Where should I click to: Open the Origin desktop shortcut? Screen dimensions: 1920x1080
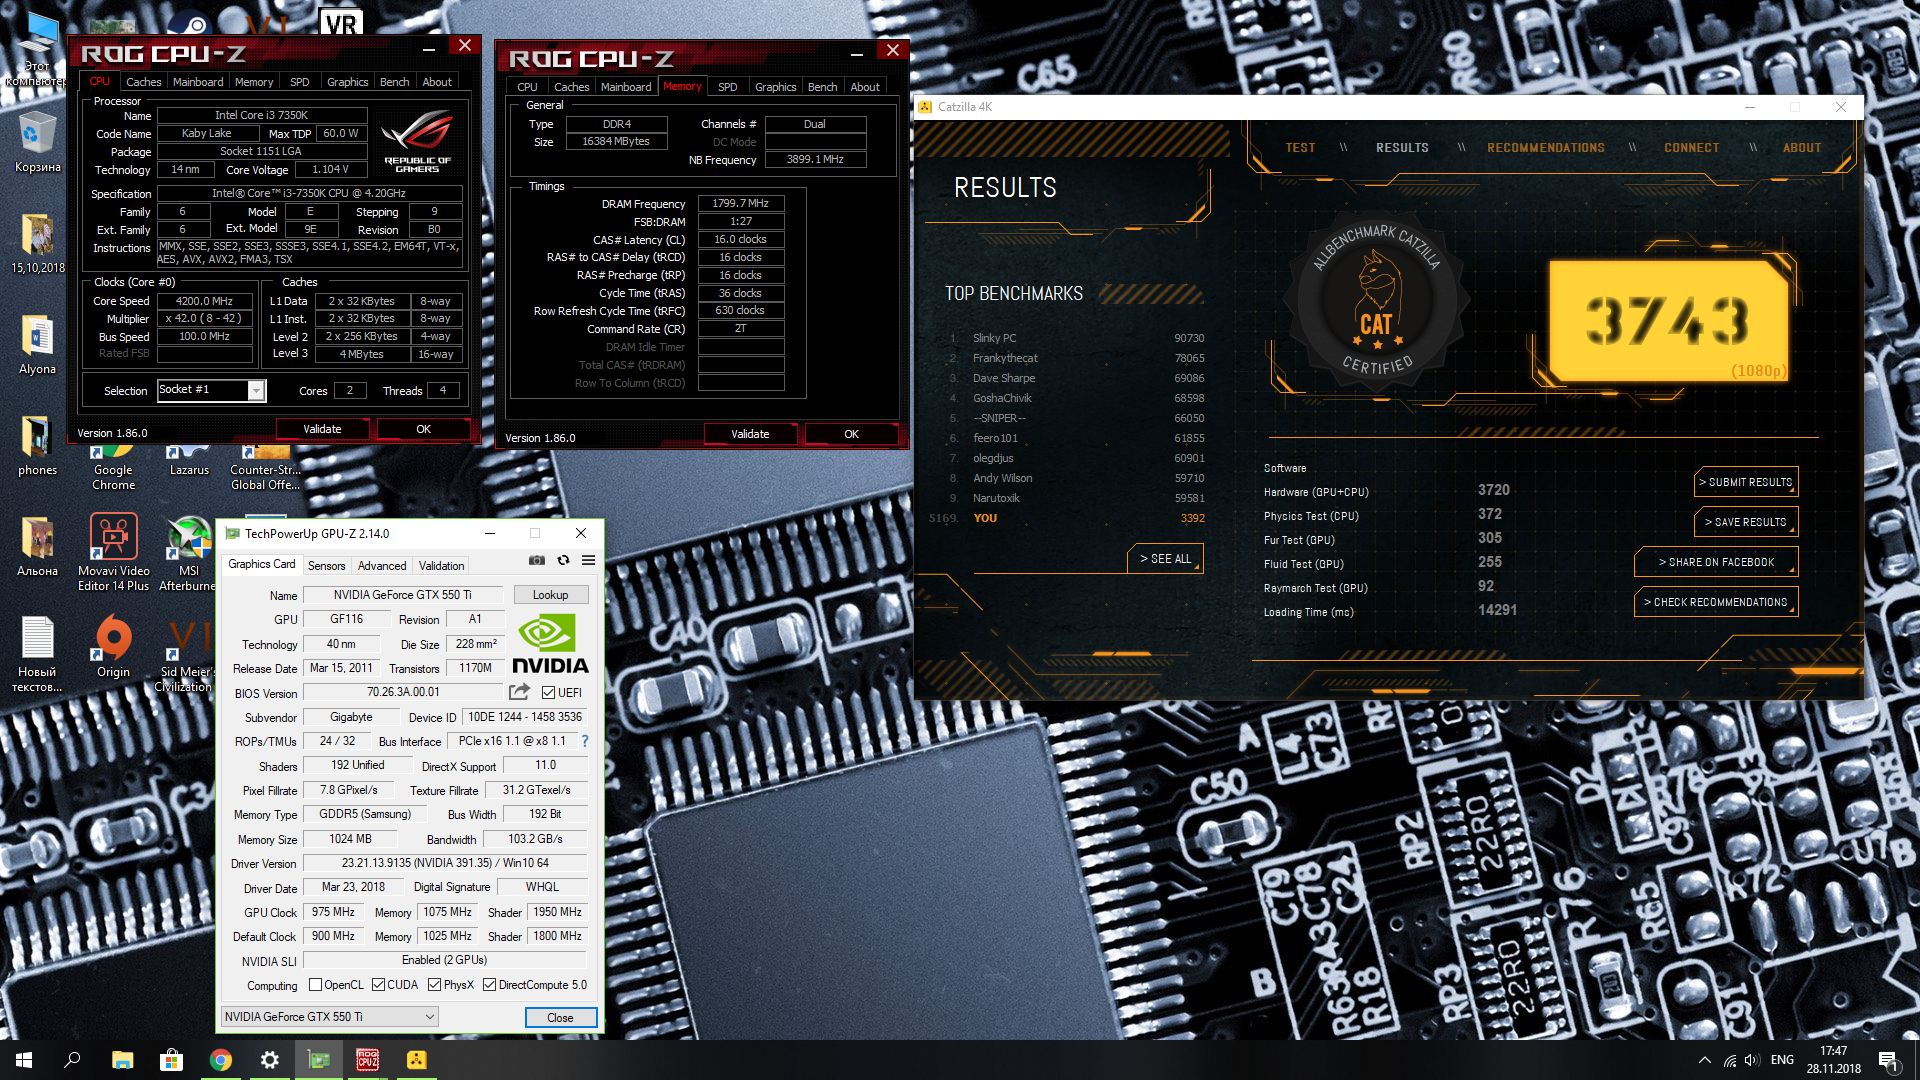[x=113, y=647]
